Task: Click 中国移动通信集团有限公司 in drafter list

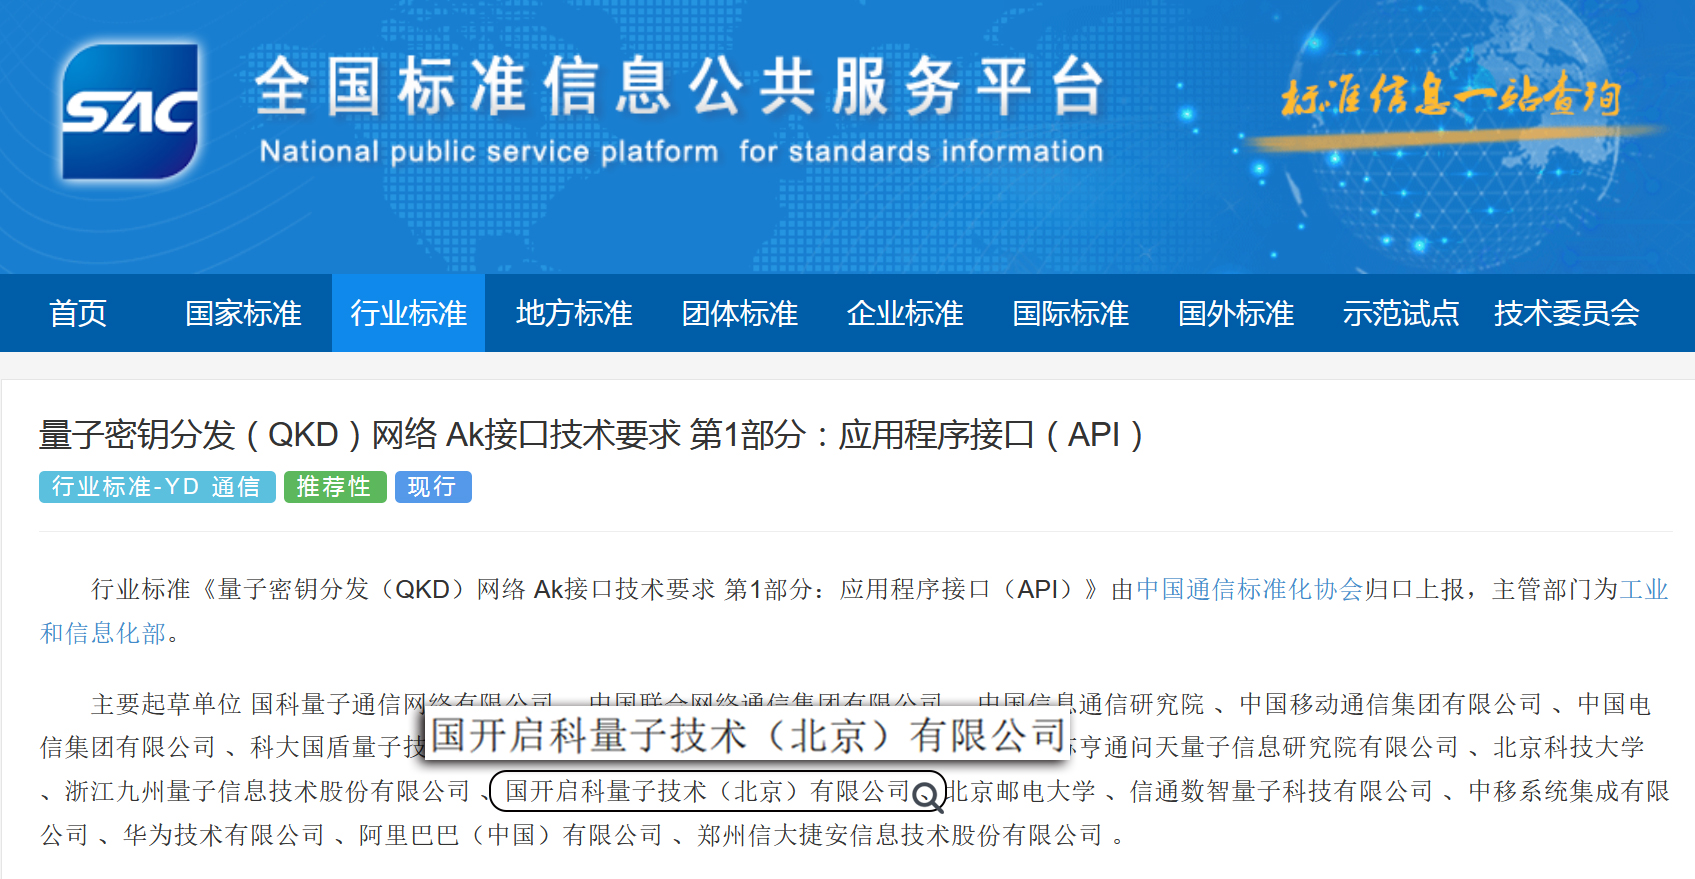Action: click(x=1391, y=704)
